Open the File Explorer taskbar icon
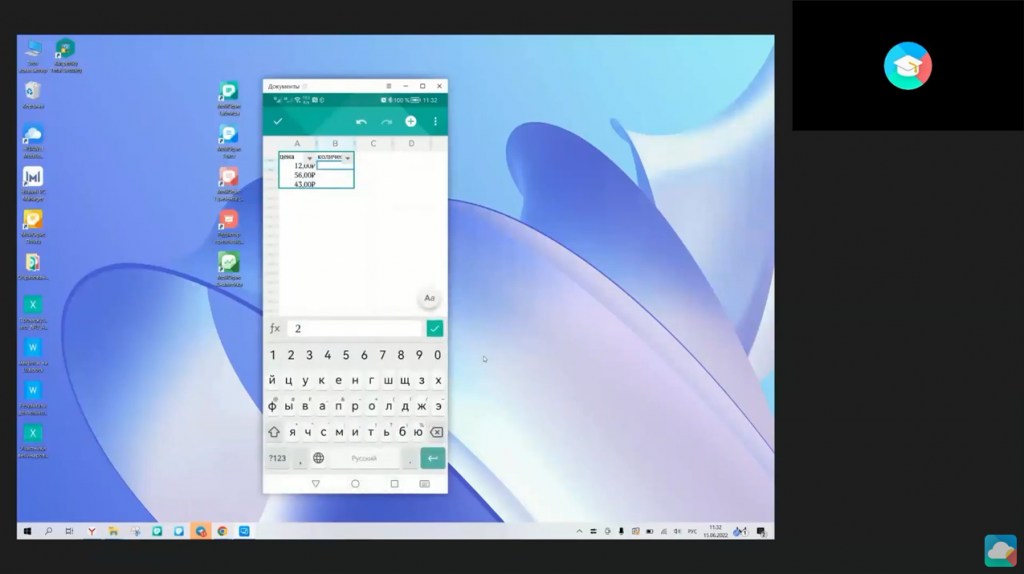This screenshot has height=574, width=1024. [114, 532]
